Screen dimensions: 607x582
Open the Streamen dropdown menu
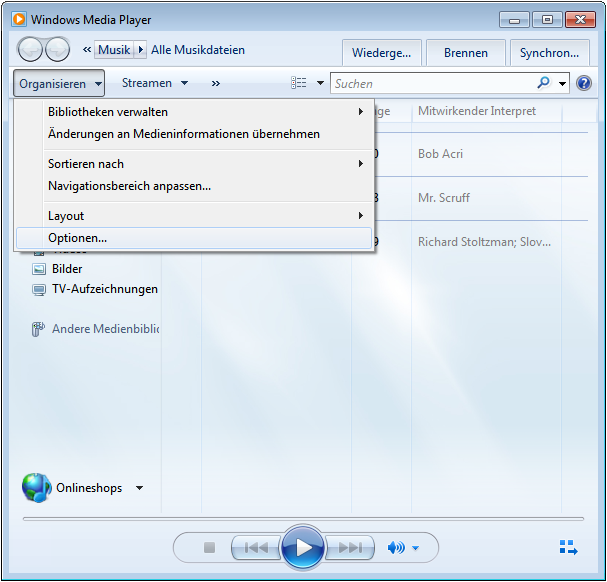155,83
